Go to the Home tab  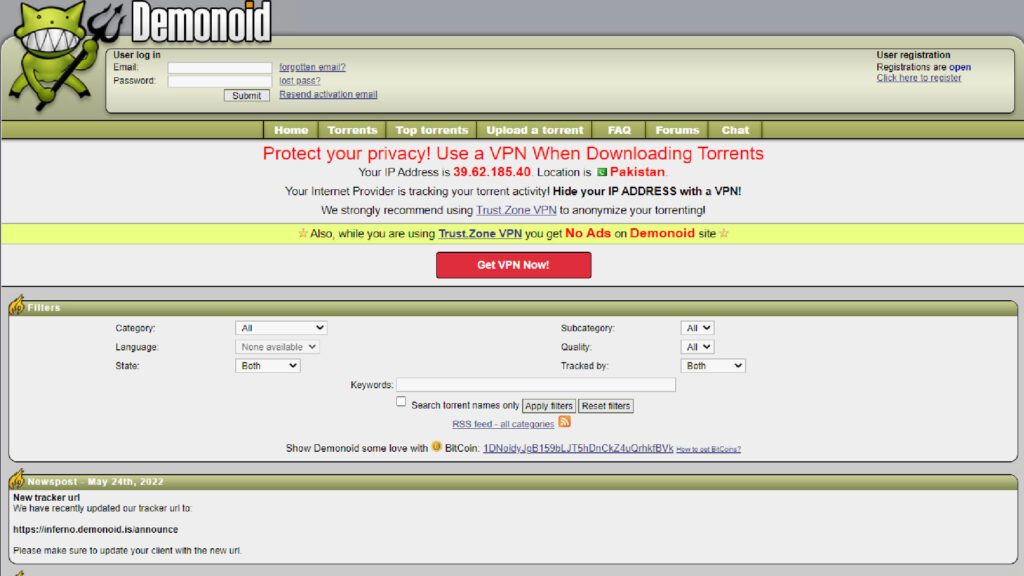(x=291, y=130)
